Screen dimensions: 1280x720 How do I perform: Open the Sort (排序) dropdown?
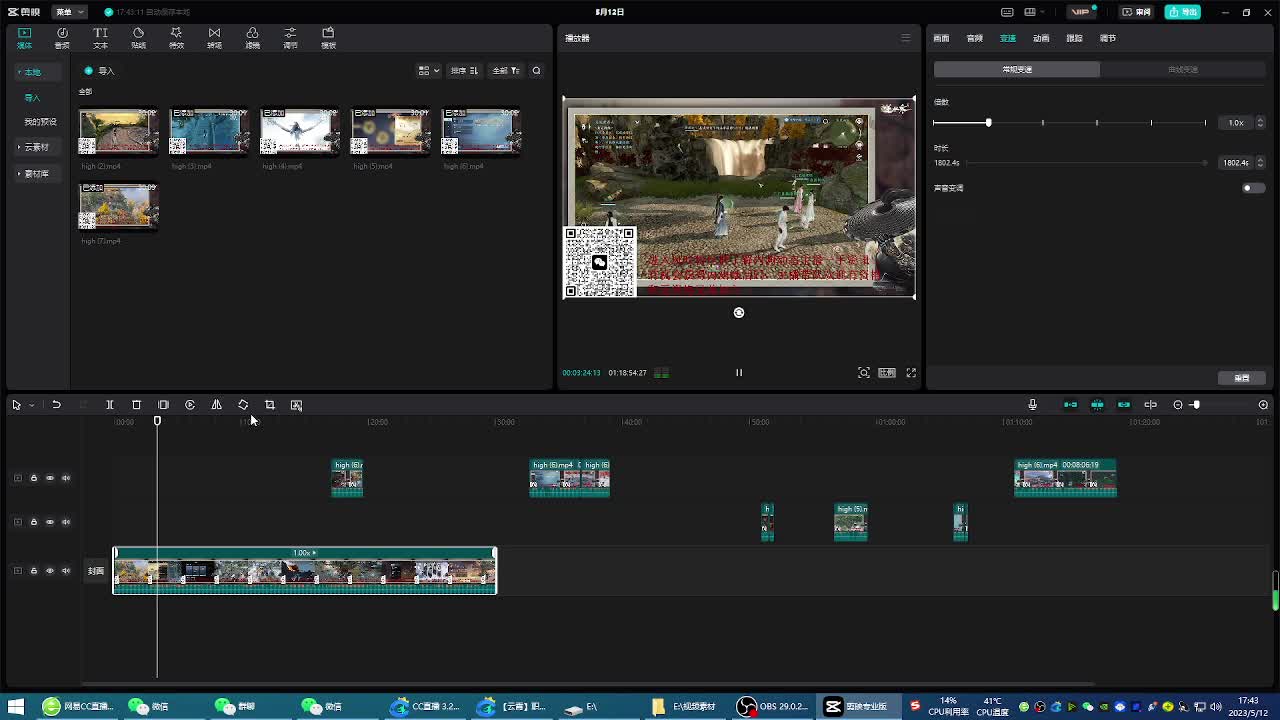[464, 71]
